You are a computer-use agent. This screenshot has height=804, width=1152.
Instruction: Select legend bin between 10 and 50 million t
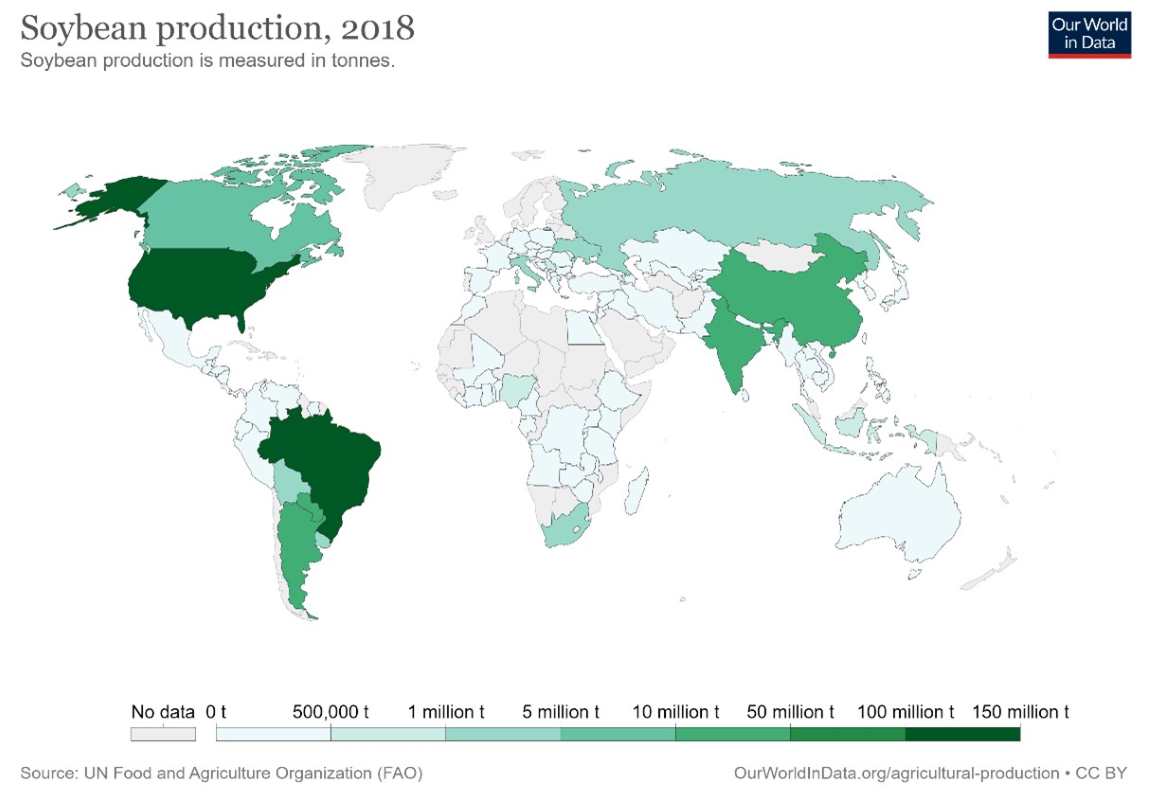[732, 734]
